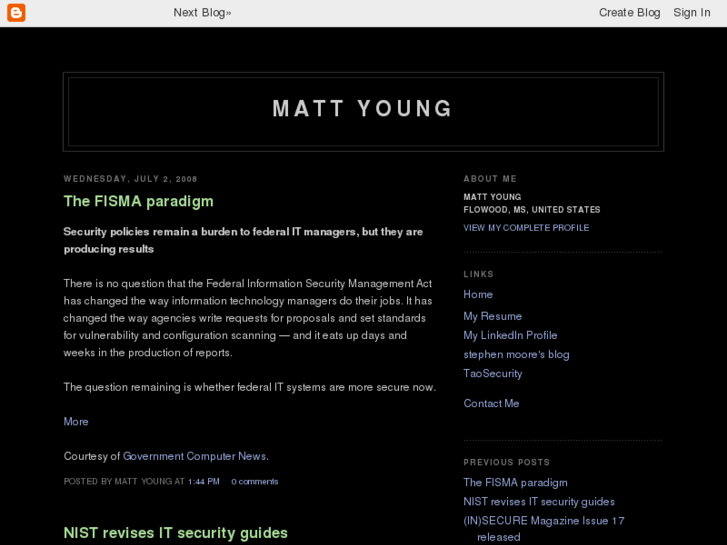Image resolution: width=727 pixels, height=545 pixels.
Task: Click Sign In
Action: click(x=691, y=13)
